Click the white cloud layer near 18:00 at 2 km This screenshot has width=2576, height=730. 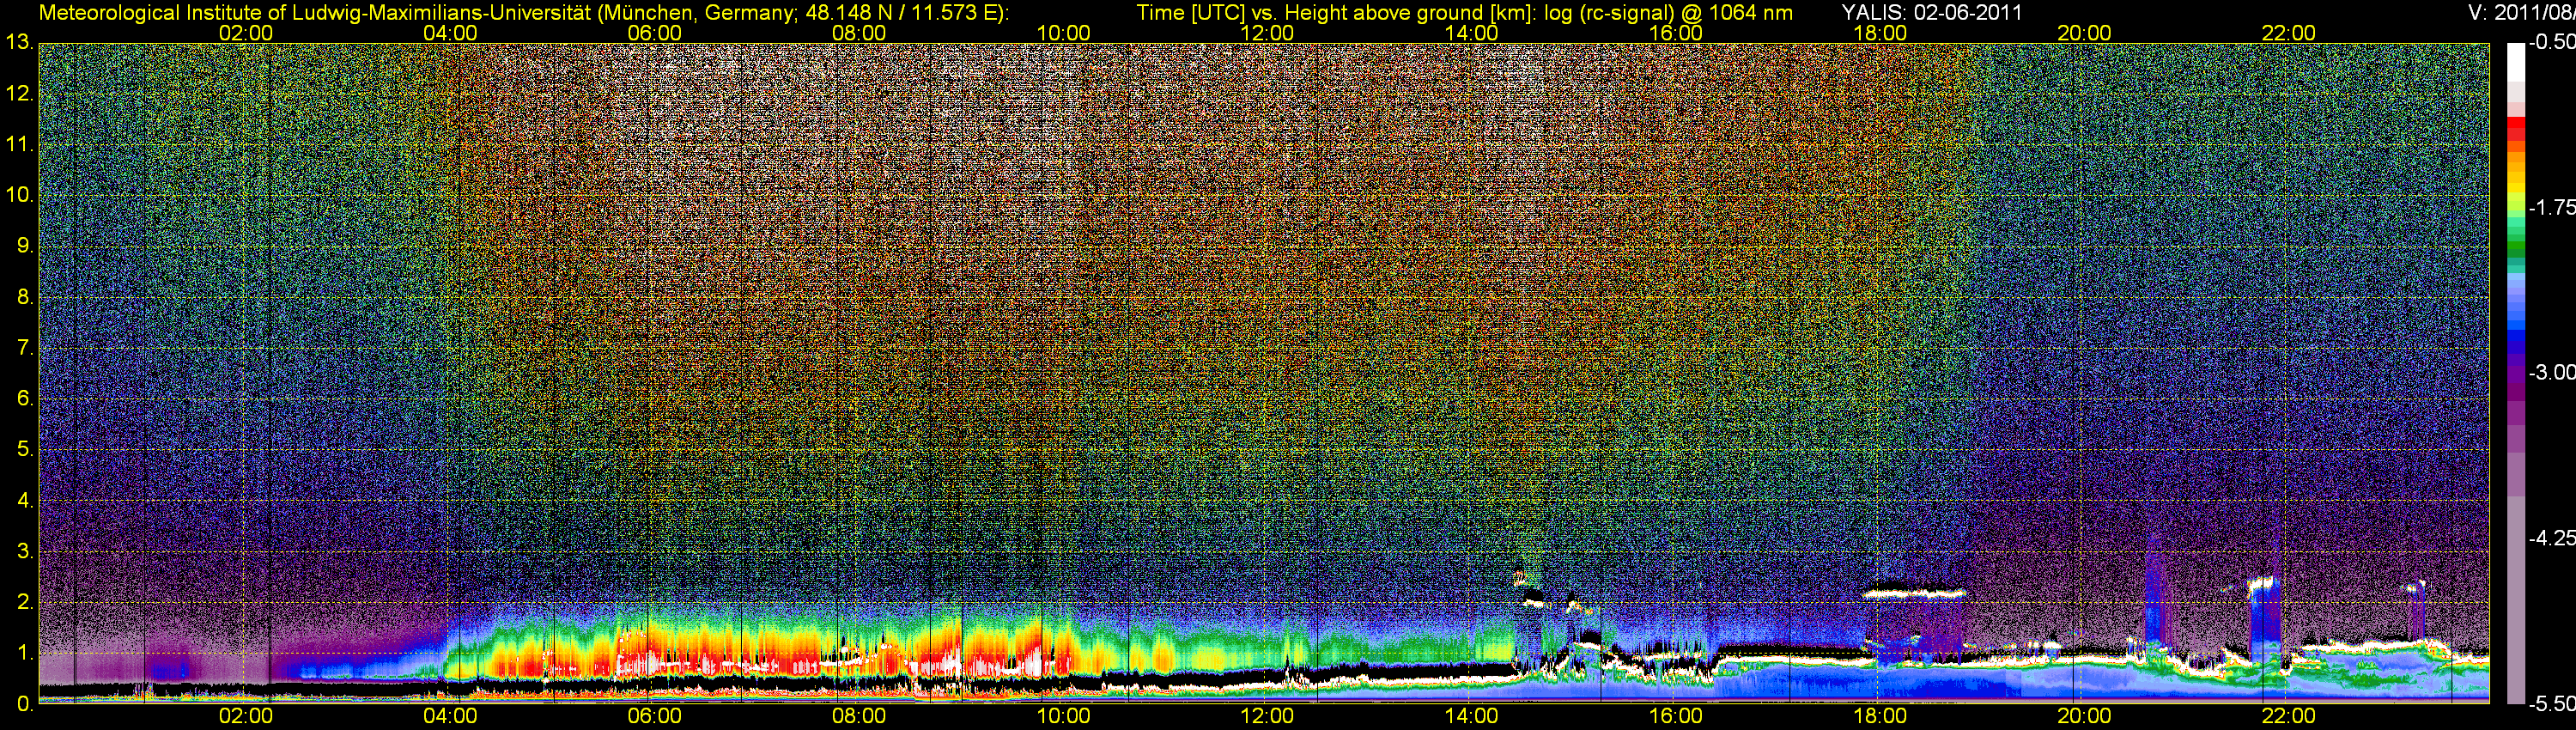(1914, 593)
